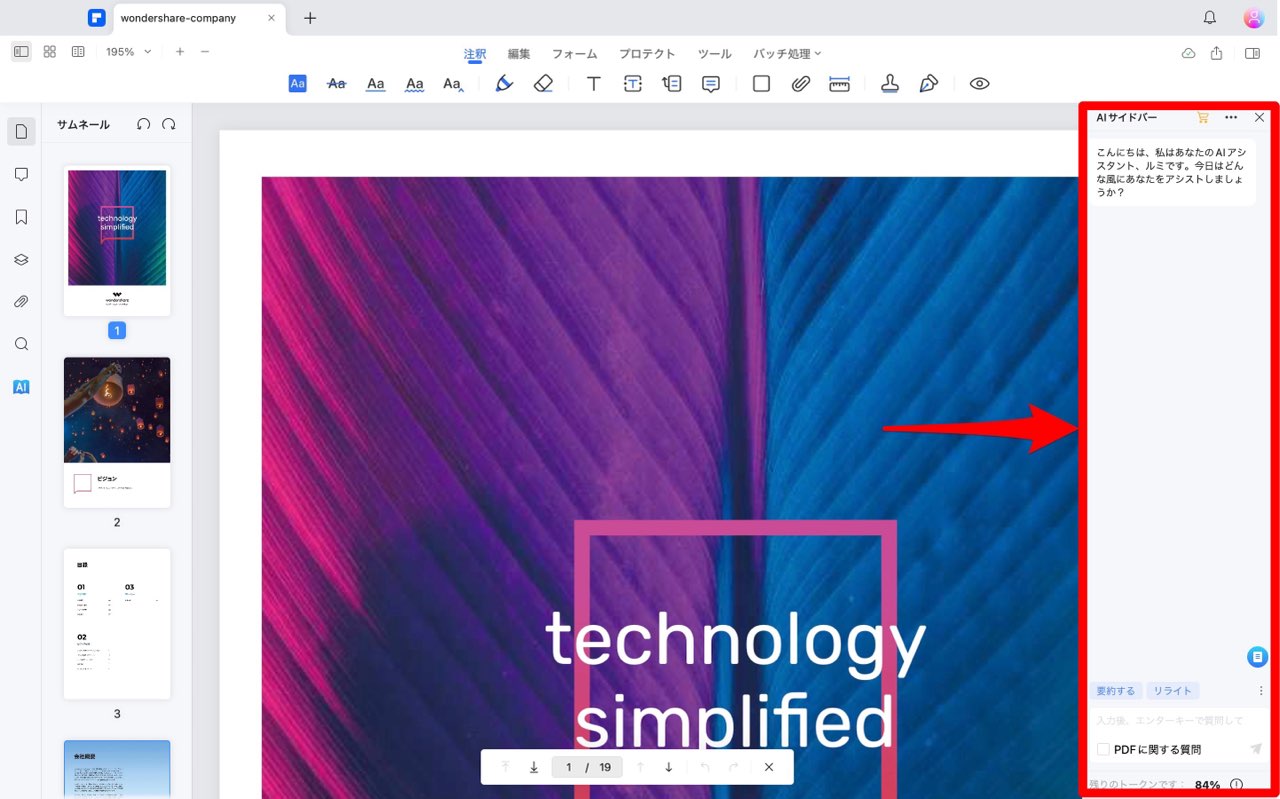Select the strikethrough text tool
The image size is (1280, 799).
coord(337,84)
